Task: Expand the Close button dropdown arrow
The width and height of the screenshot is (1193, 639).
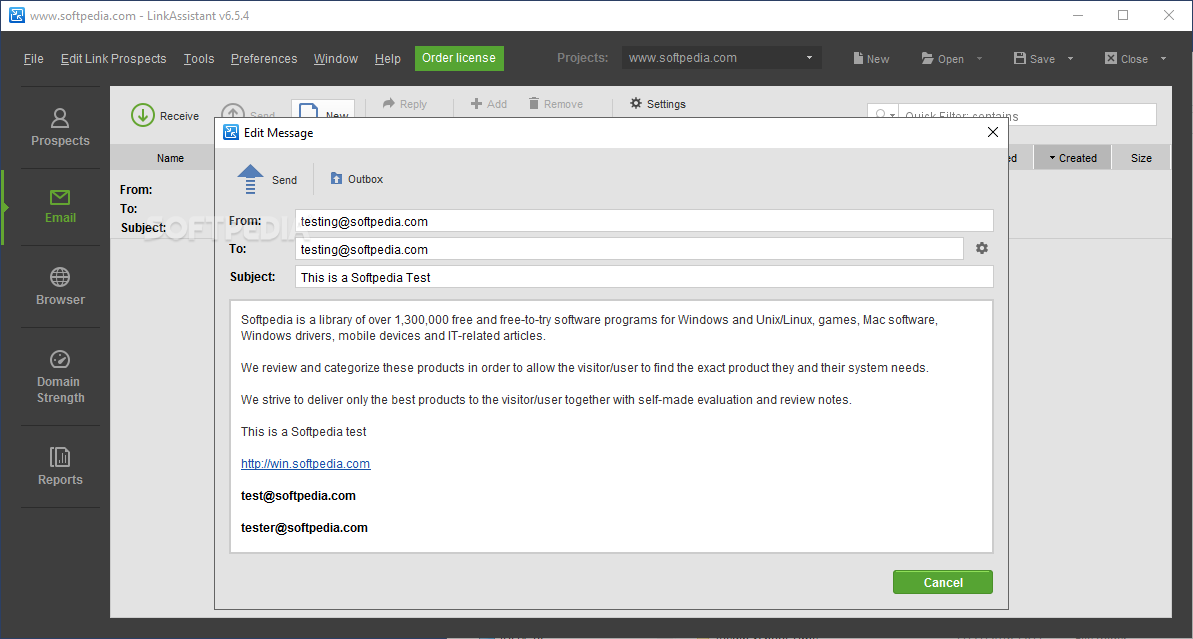Action: (x=1163, y=59)
